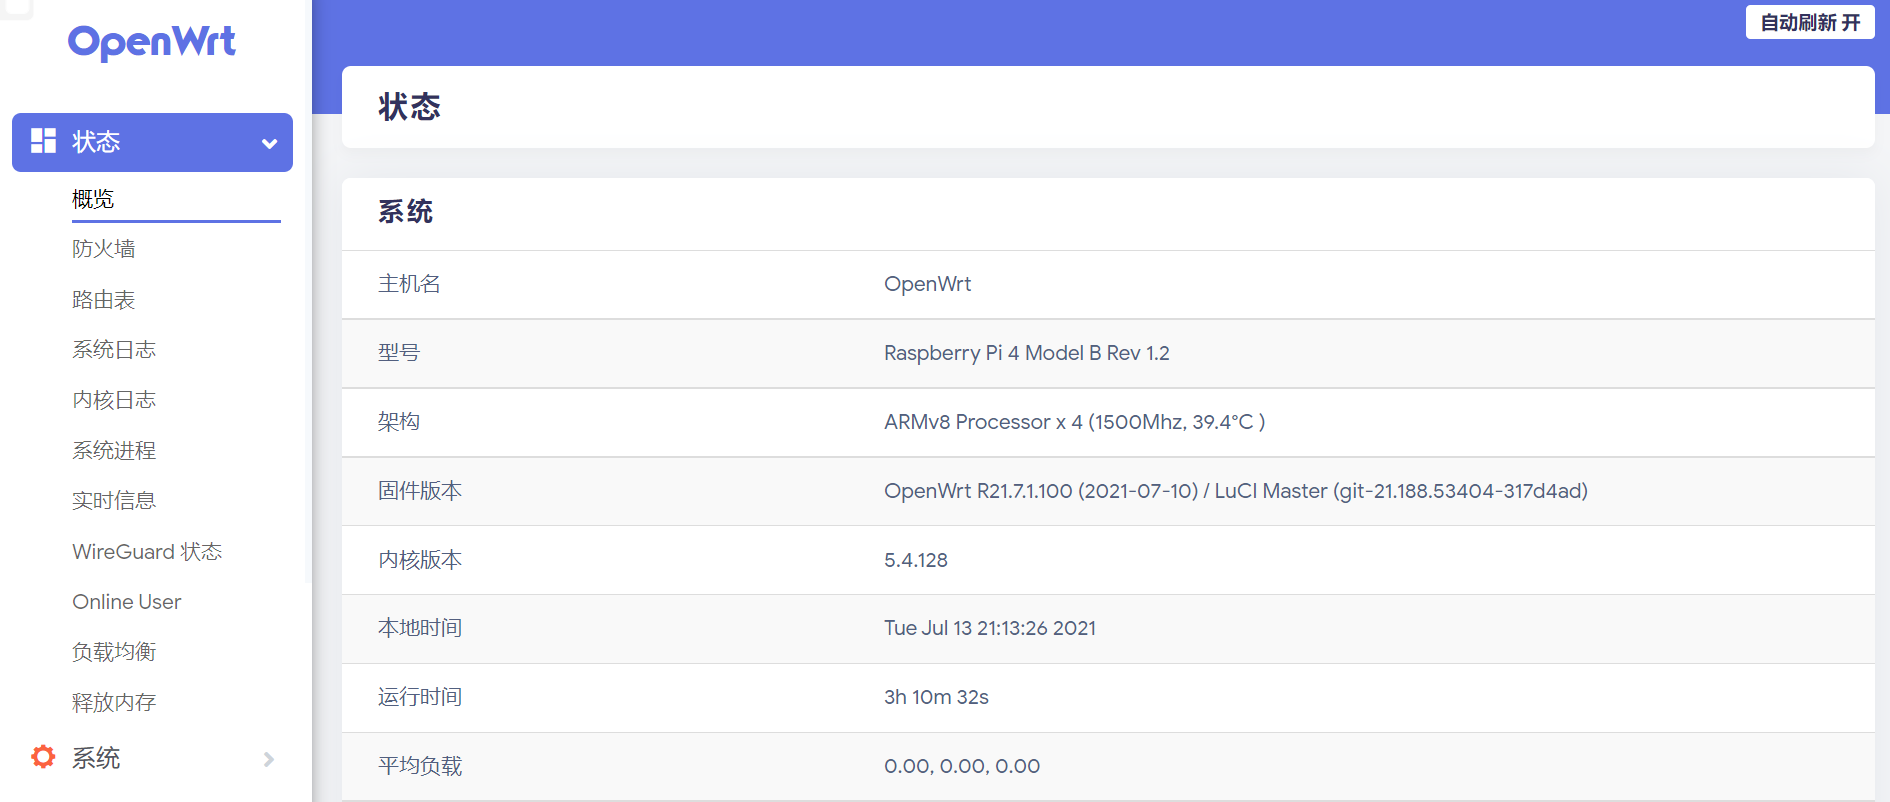Click the 系统 section heading
The height and width of the screenshot is (802, 1890).
405,212
